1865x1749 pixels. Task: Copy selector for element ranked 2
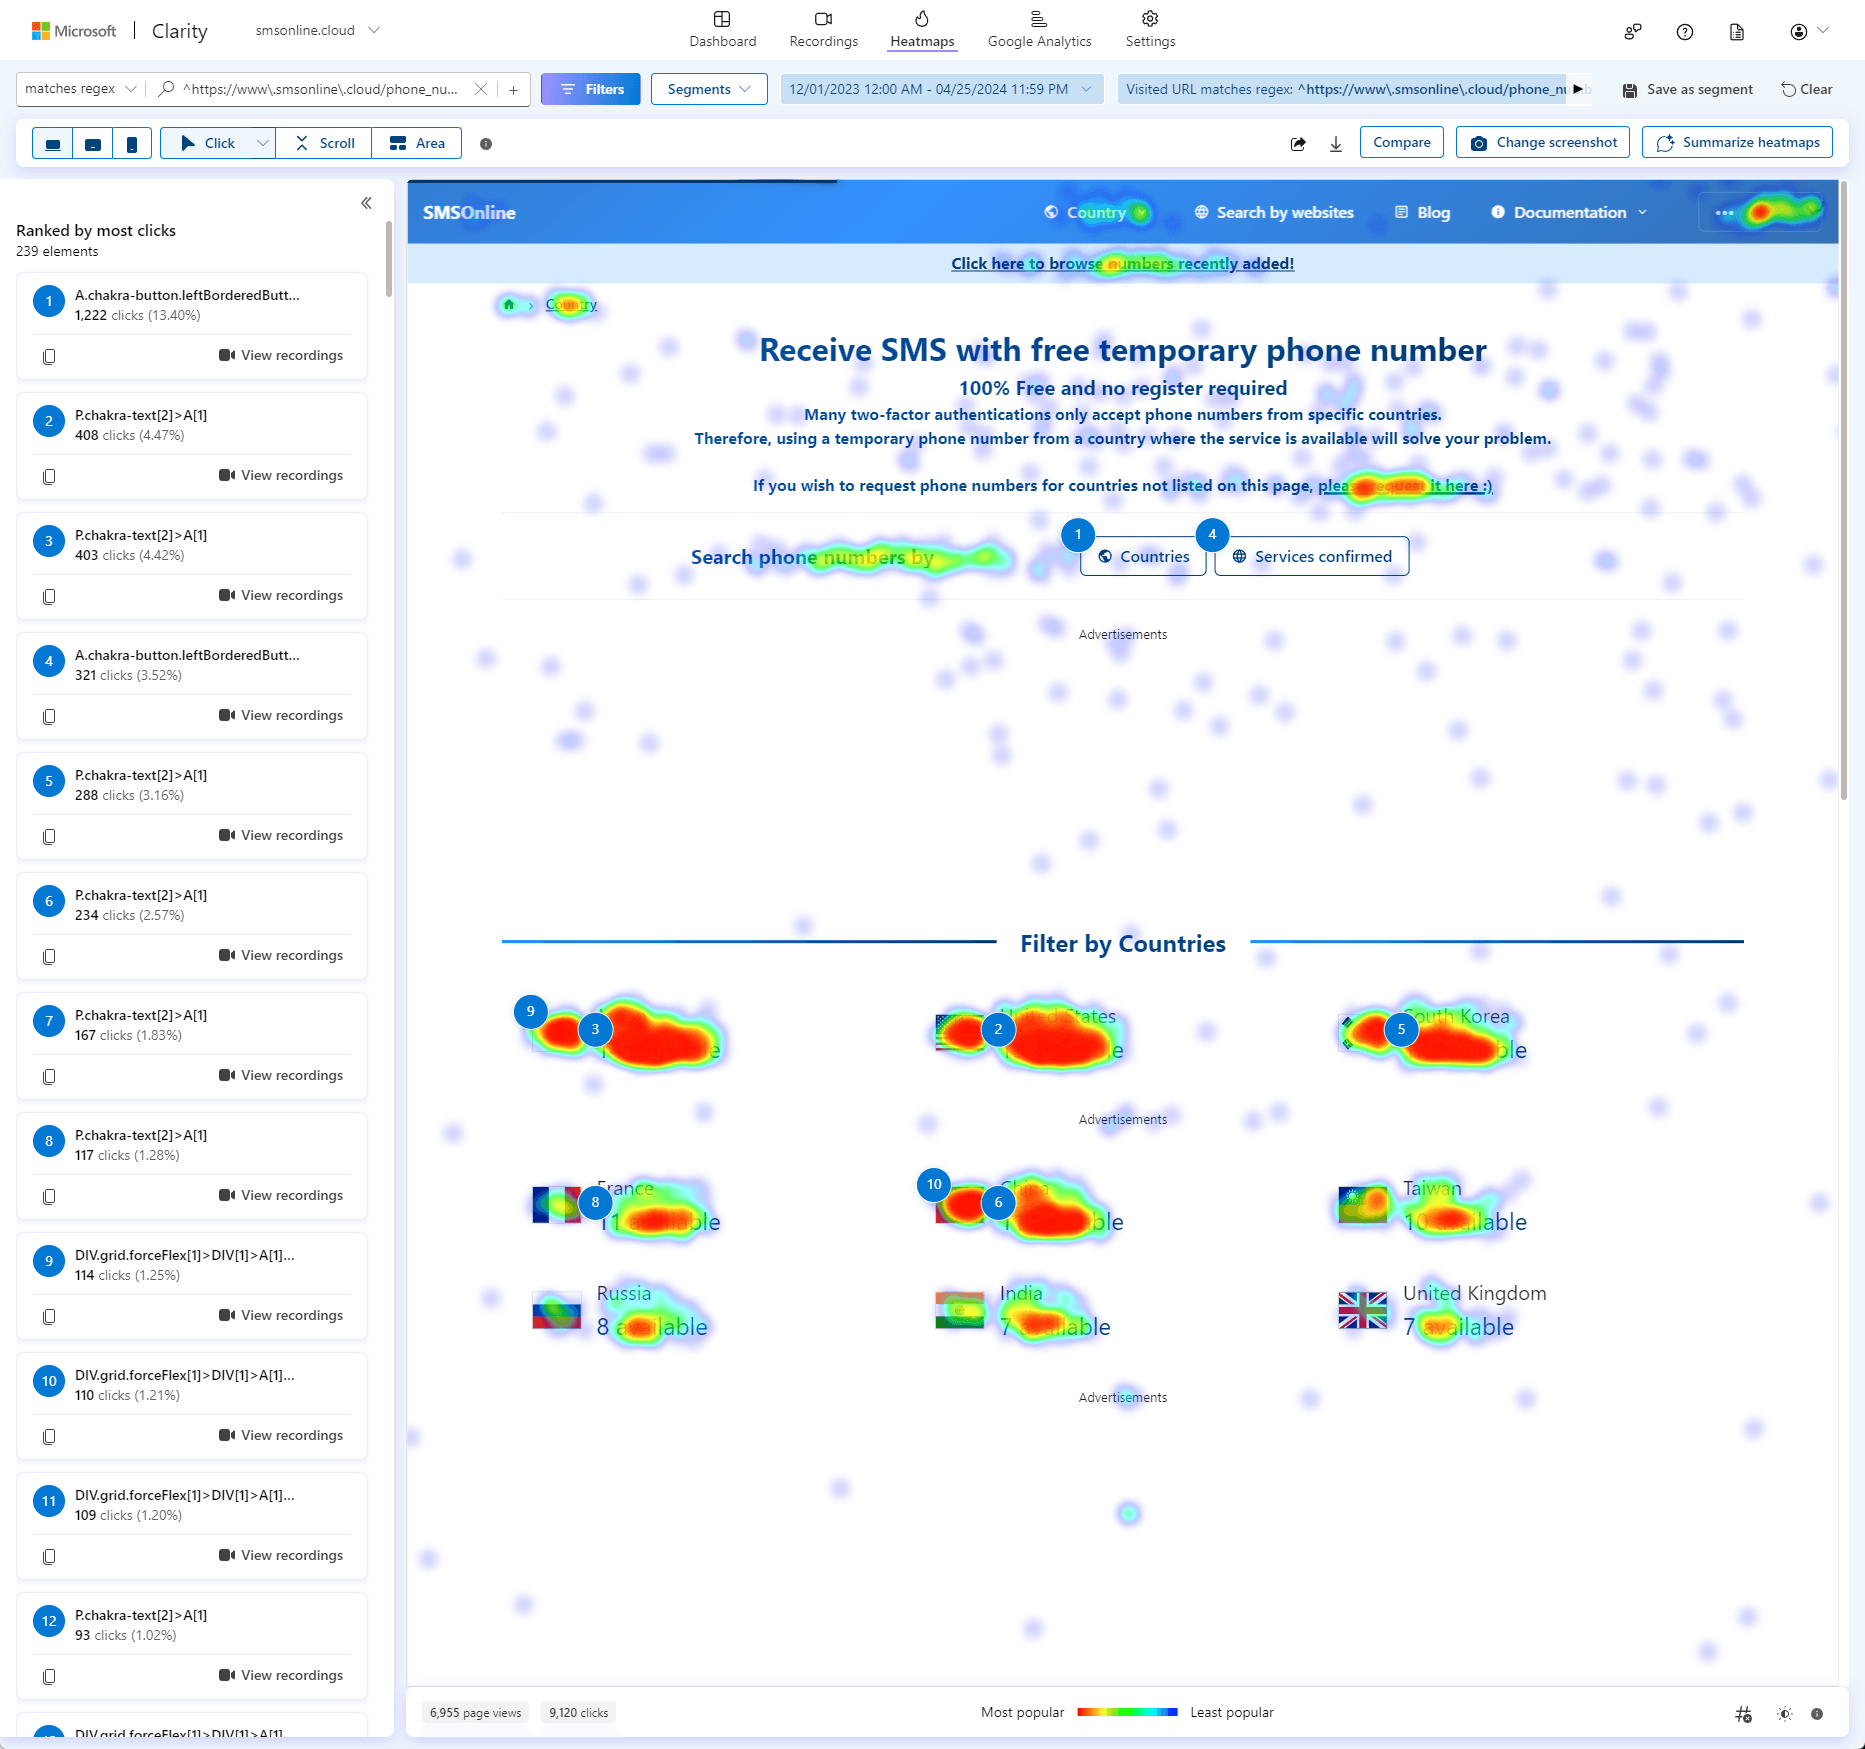pyautogui.click(x=49, y=476)
